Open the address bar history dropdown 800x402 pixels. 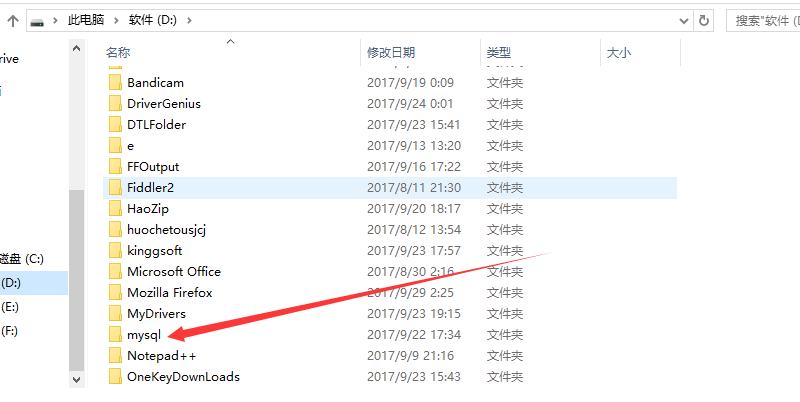point(684,21)
